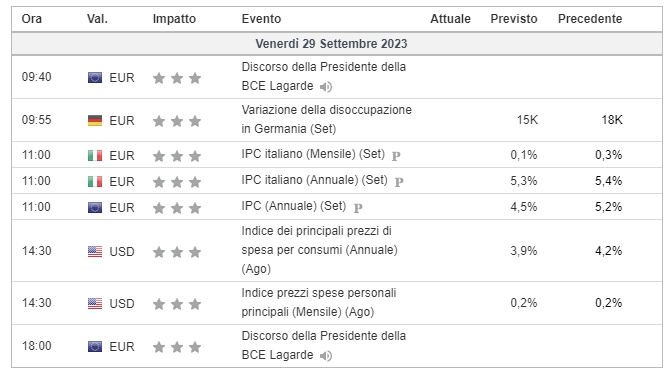The image size is (669, 370).
Task: Click the preliminary P icon next to IPC italiano (Annuale)
Action: click(x=399, y=182)
